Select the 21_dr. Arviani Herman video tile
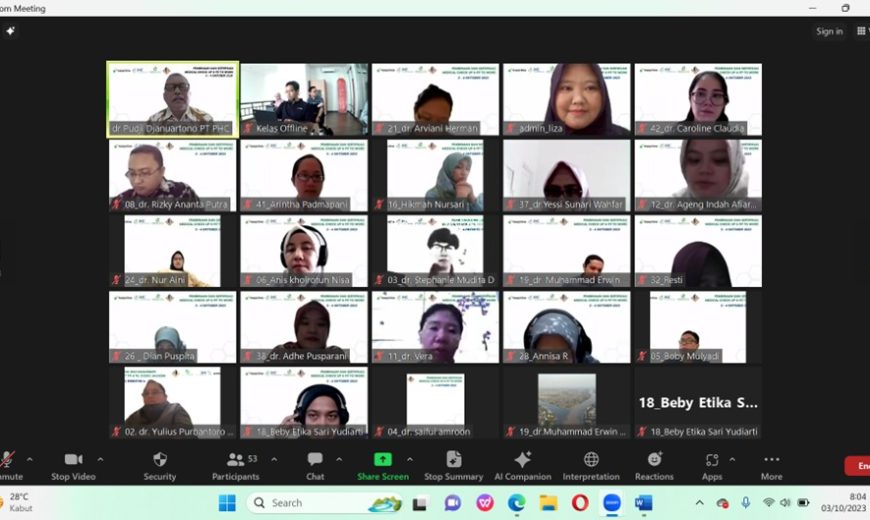Screen dimensions: 870x520 [435, 99]
